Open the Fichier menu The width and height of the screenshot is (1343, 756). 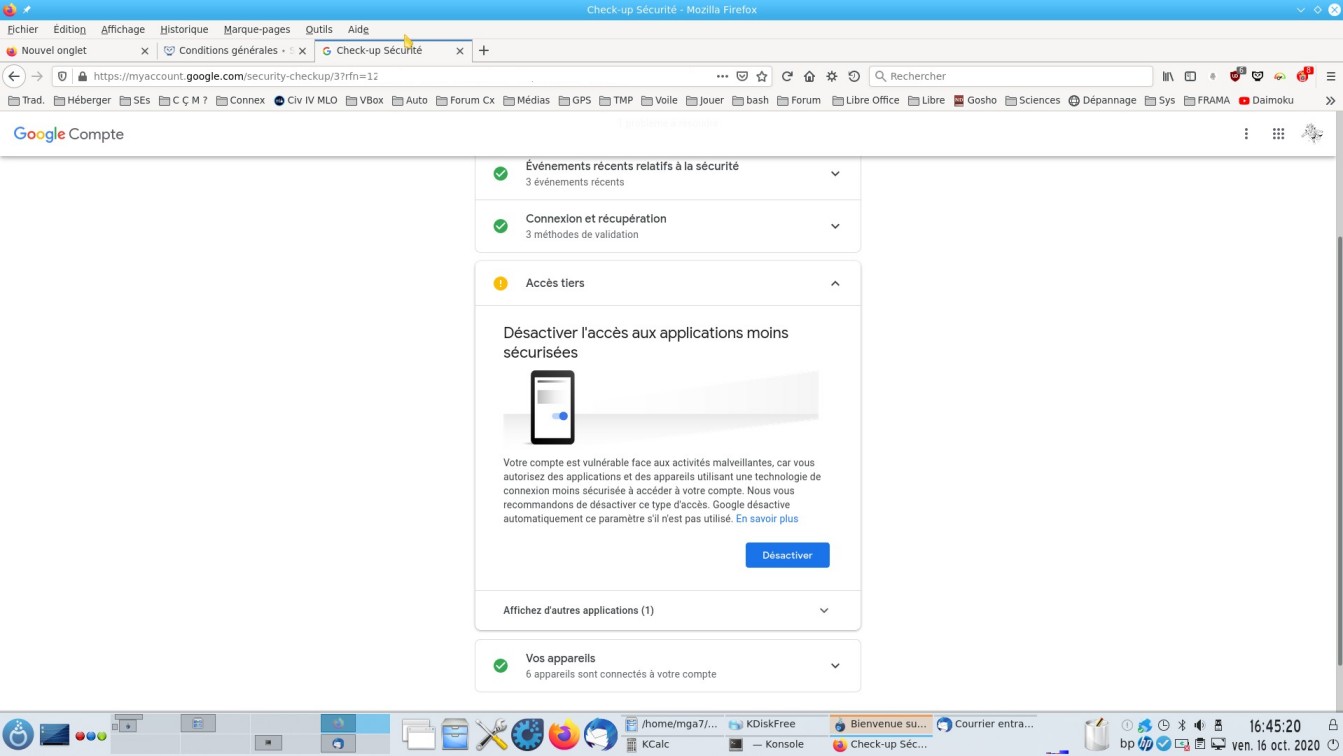(x=23, y=29)
